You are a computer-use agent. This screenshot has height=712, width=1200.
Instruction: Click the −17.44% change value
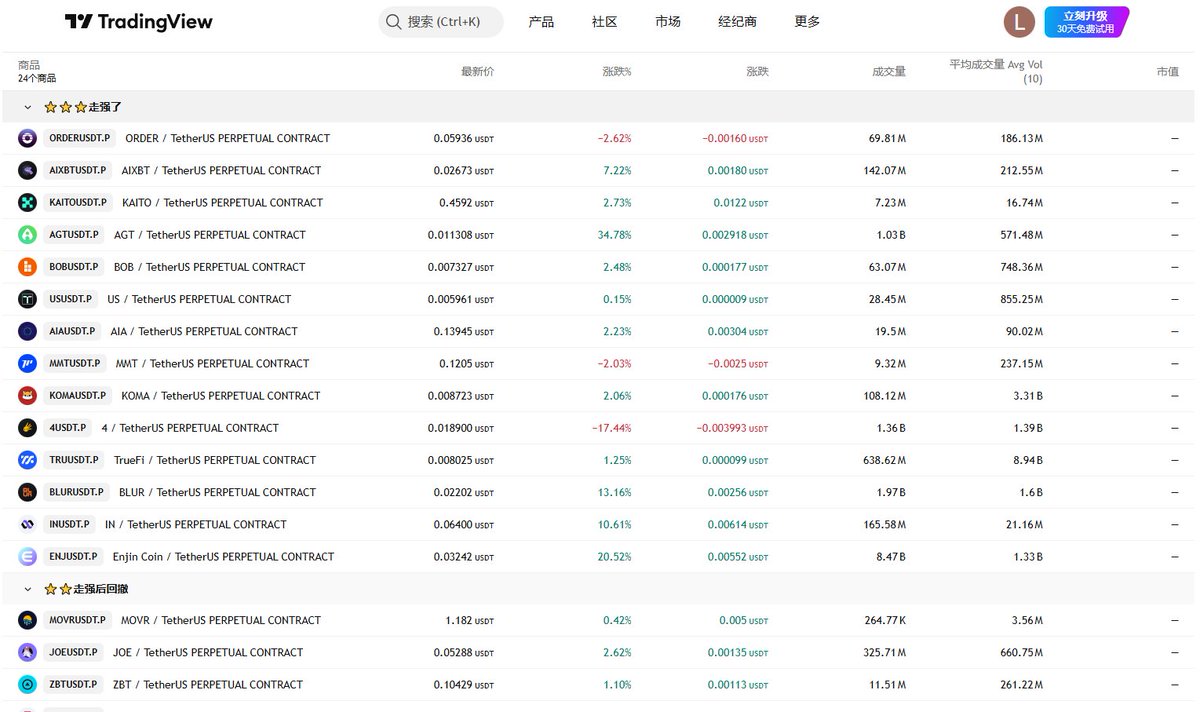[612, 428]
